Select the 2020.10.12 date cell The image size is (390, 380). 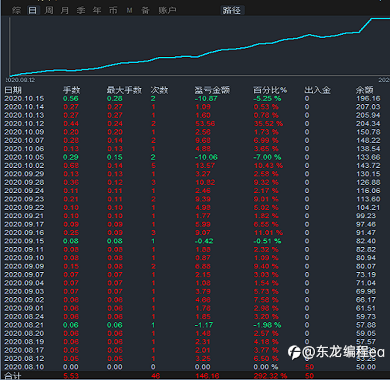[24, 124]
